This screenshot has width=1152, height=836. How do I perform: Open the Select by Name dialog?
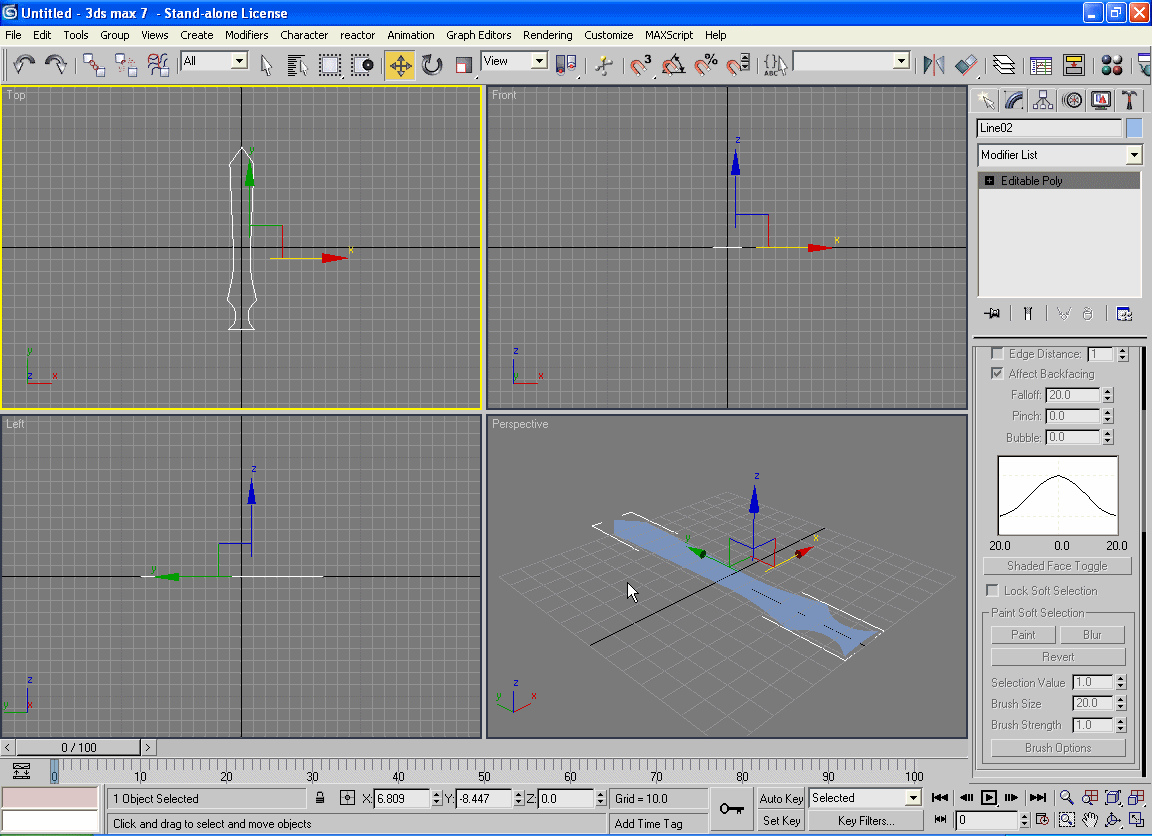pos(297,66)
